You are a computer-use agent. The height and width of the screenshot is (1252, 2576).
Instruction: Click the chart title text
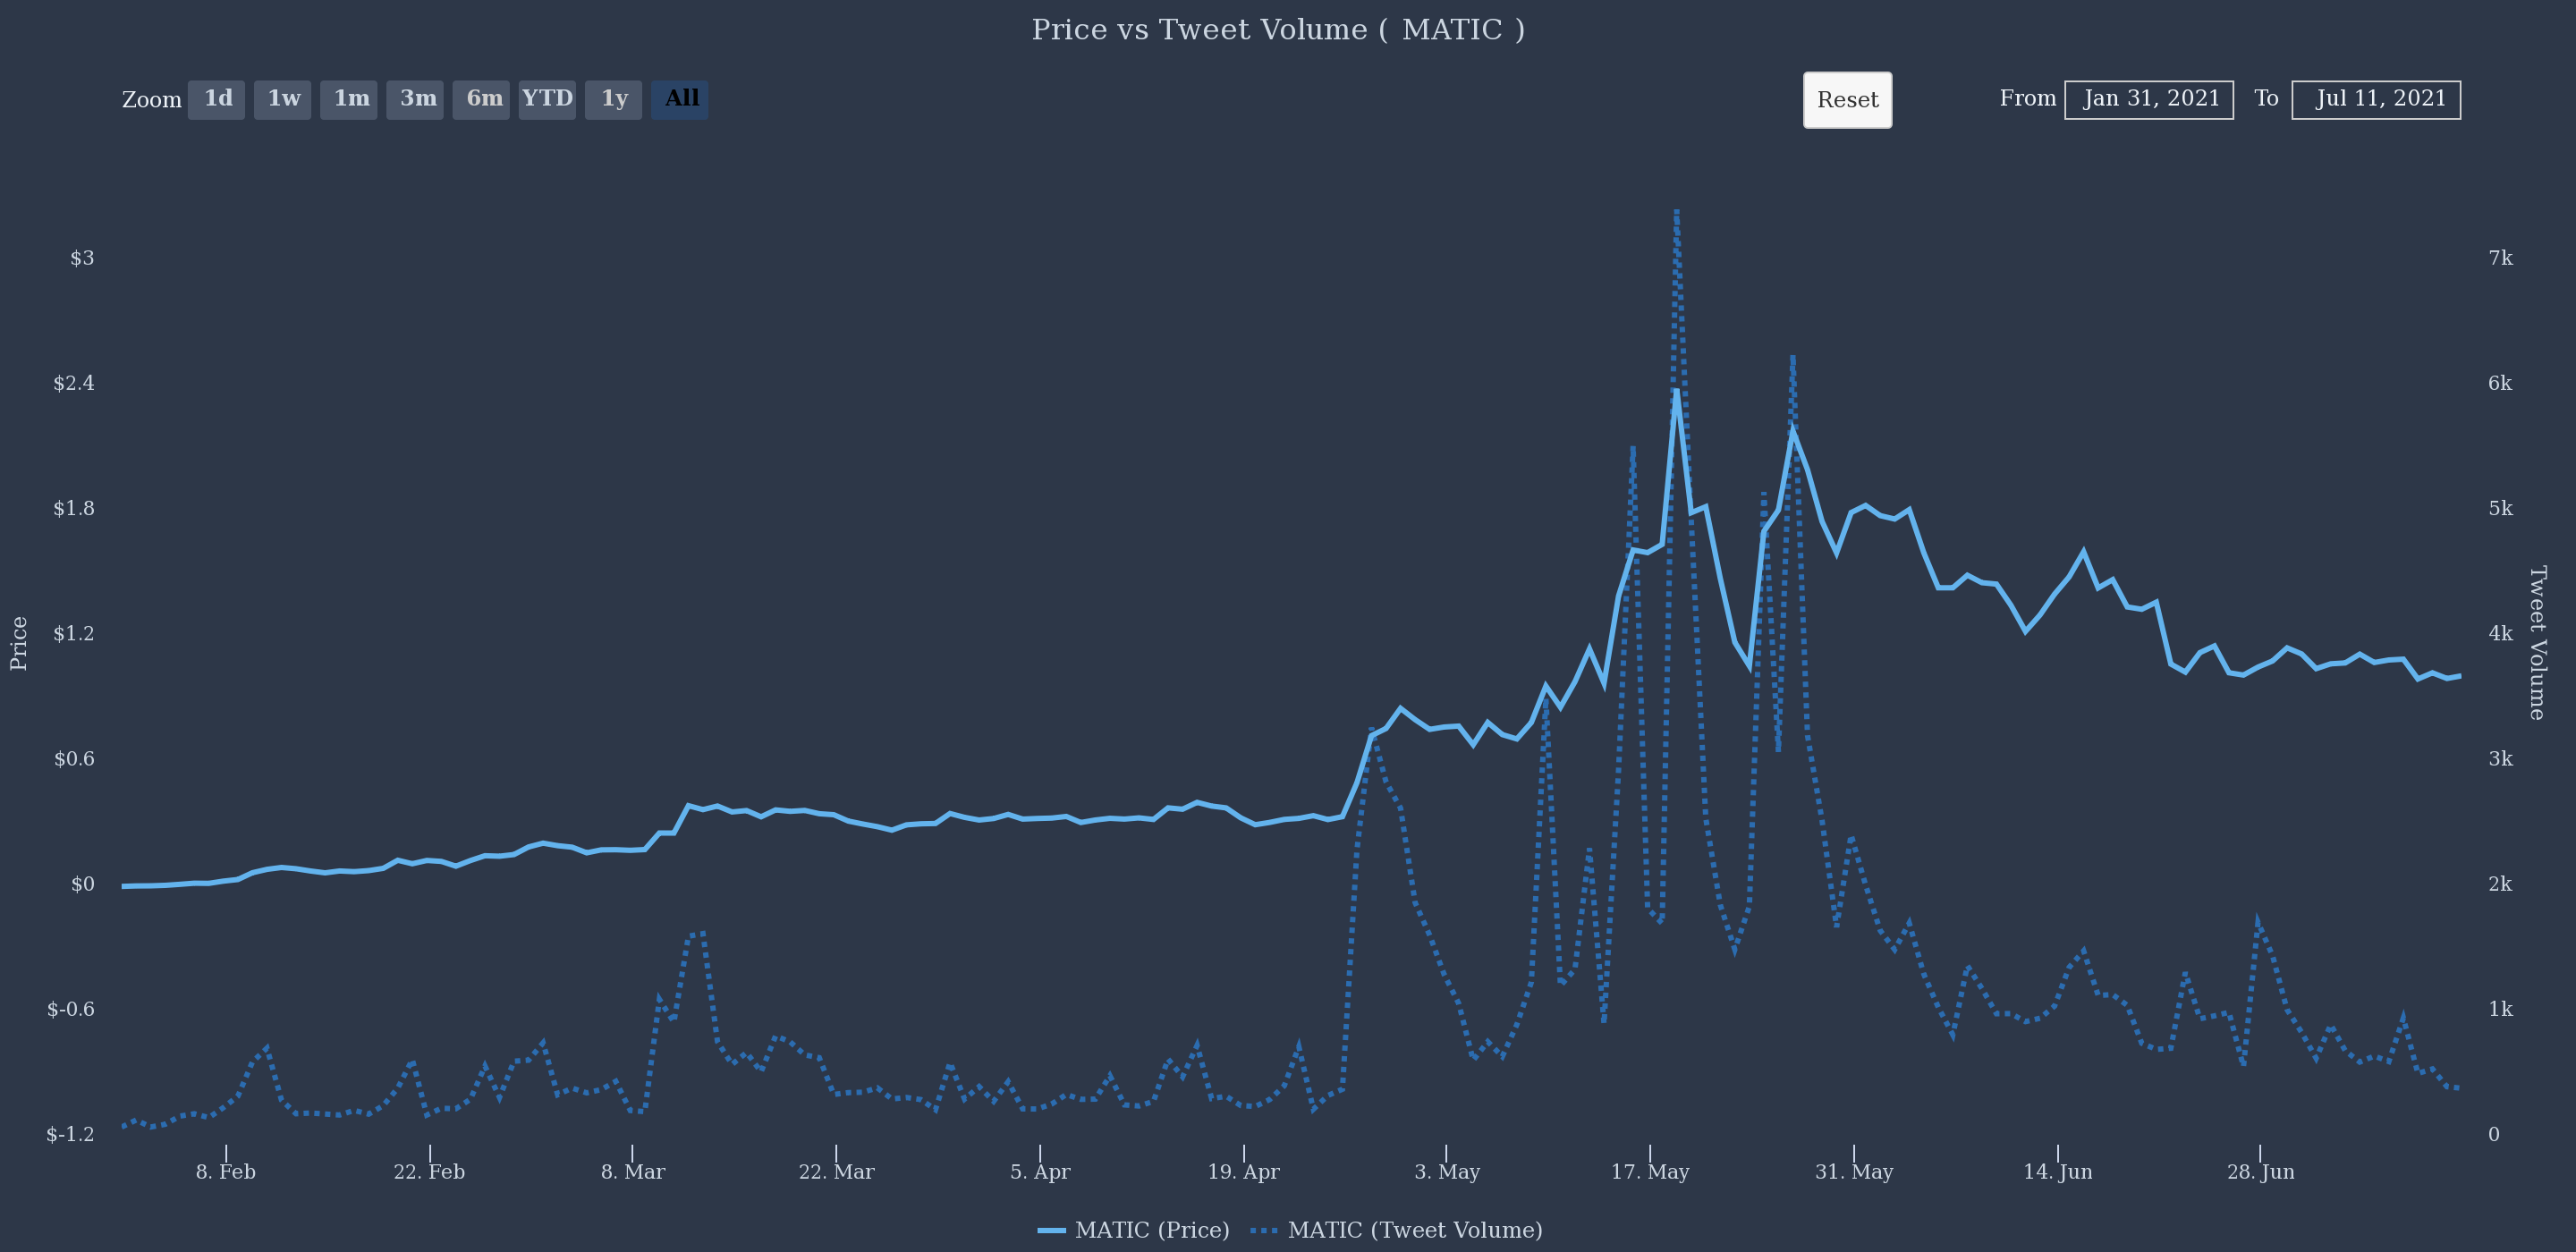(x=1278, y=30)
